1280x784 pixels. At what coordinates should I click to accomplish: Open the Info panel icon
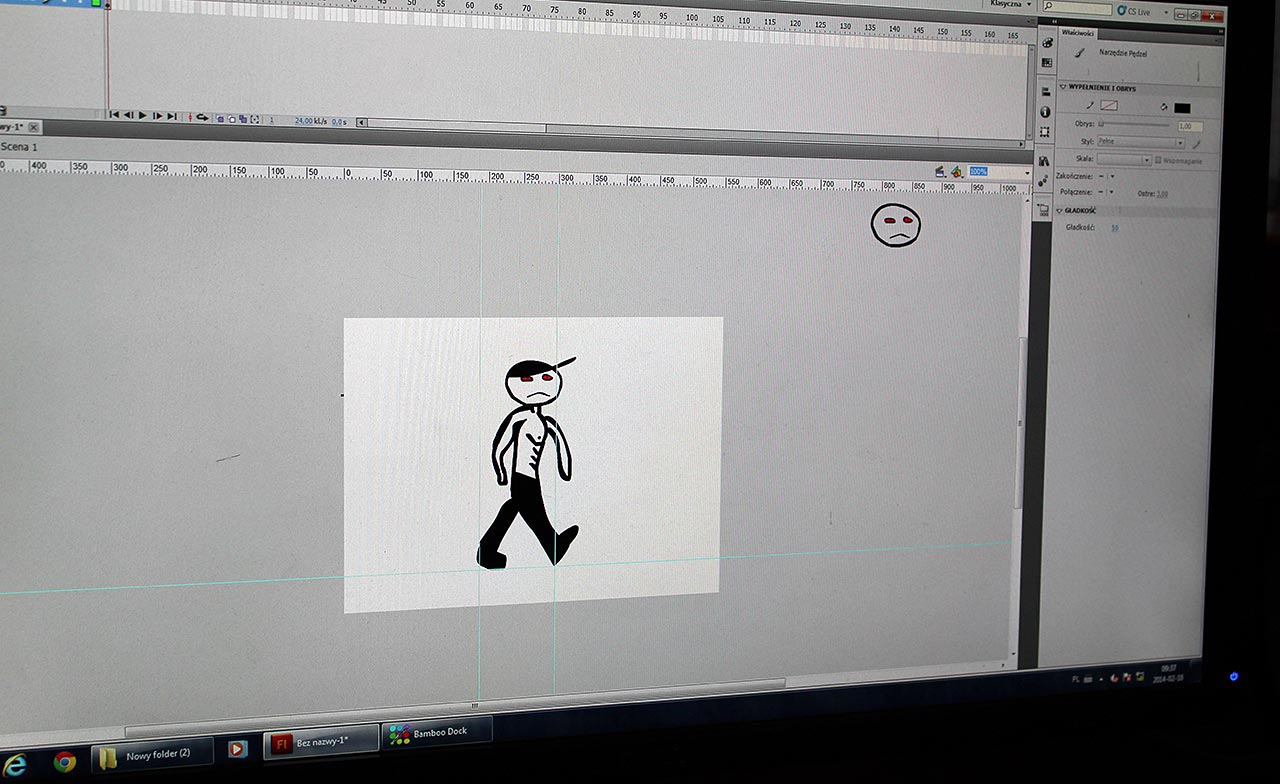[x=1046, y=112]
